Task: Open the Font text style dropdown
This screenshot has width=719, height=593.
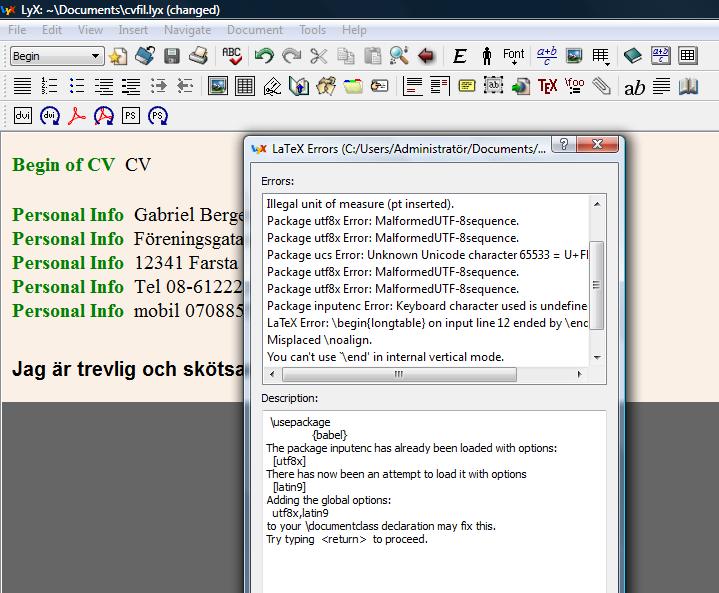Action: point(514,56)
